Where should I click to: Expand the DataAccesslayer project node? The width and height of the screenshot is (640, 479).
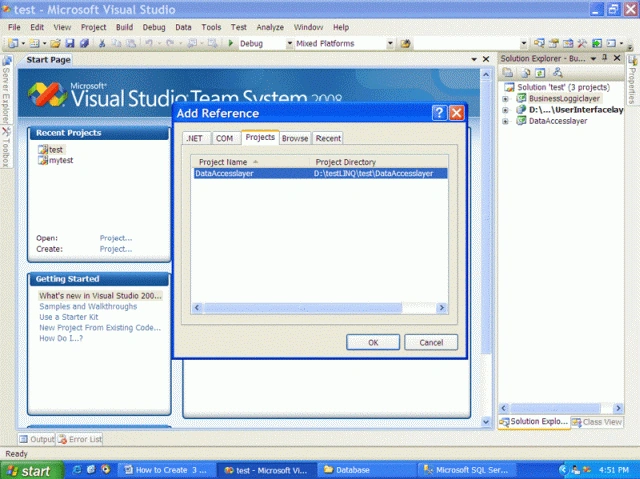pyautogui.click(x=505, y=121)
